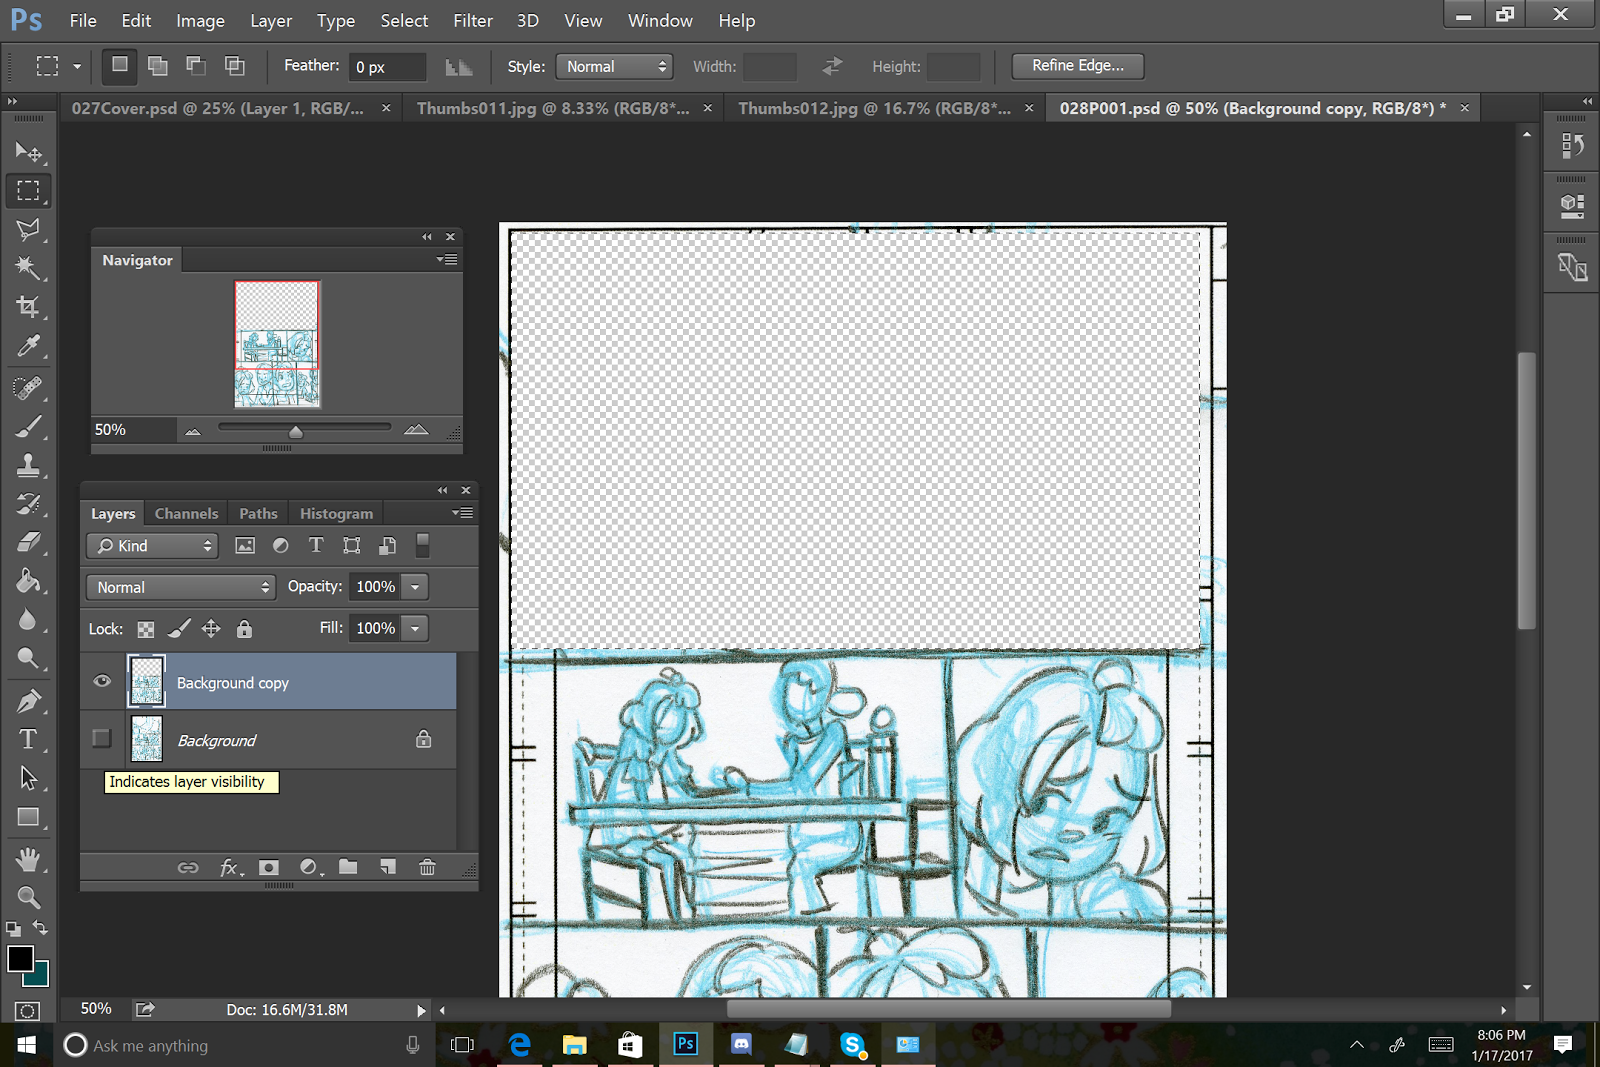Open the Layers panel flyout menu
The width and height of the screenshot is (1600, 1067).
click(x=462, y=513)
